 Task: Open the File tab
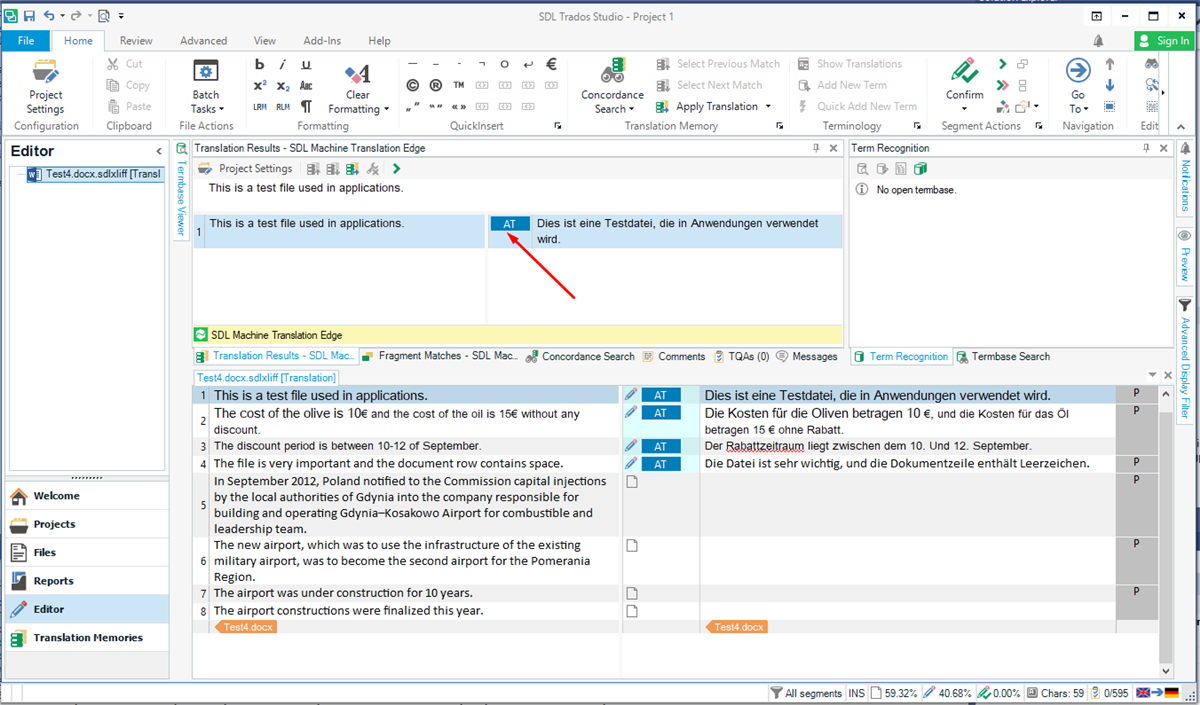26,41
